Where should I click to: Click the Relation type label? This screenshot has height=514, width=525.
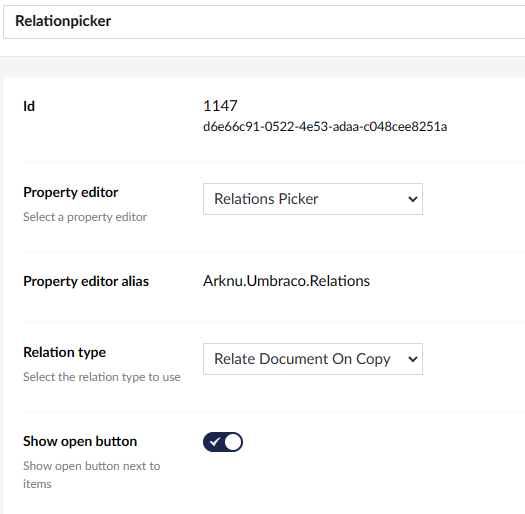tap(64, 352)
